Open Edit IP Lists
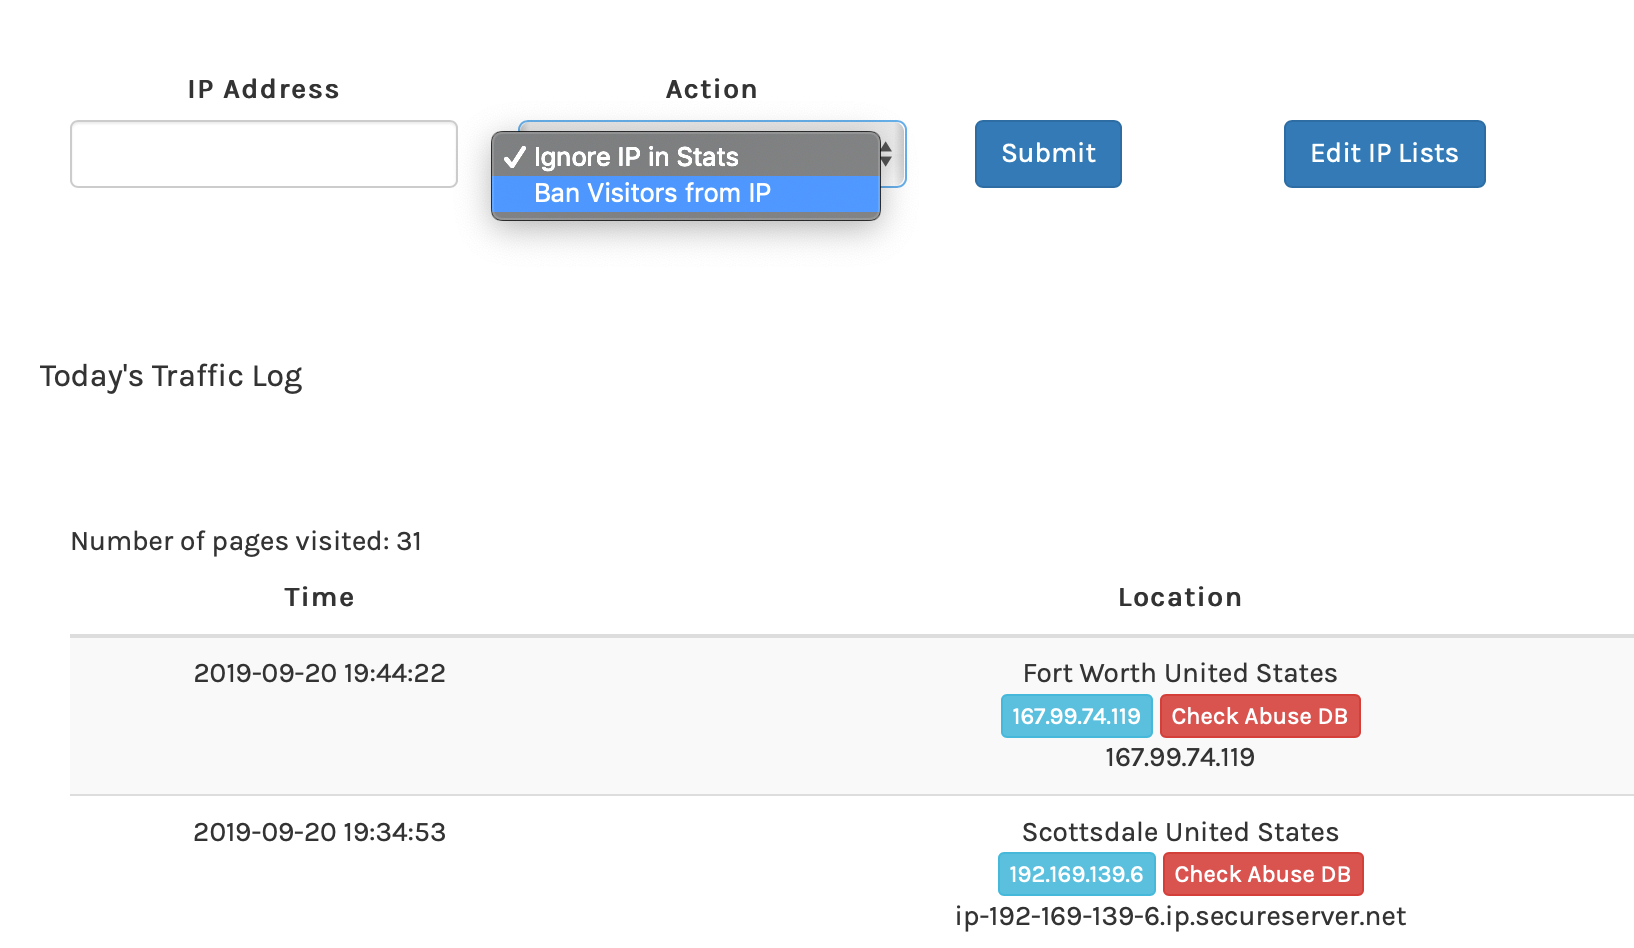Screen dimensions: 1634x948 tap(1384, 154)
